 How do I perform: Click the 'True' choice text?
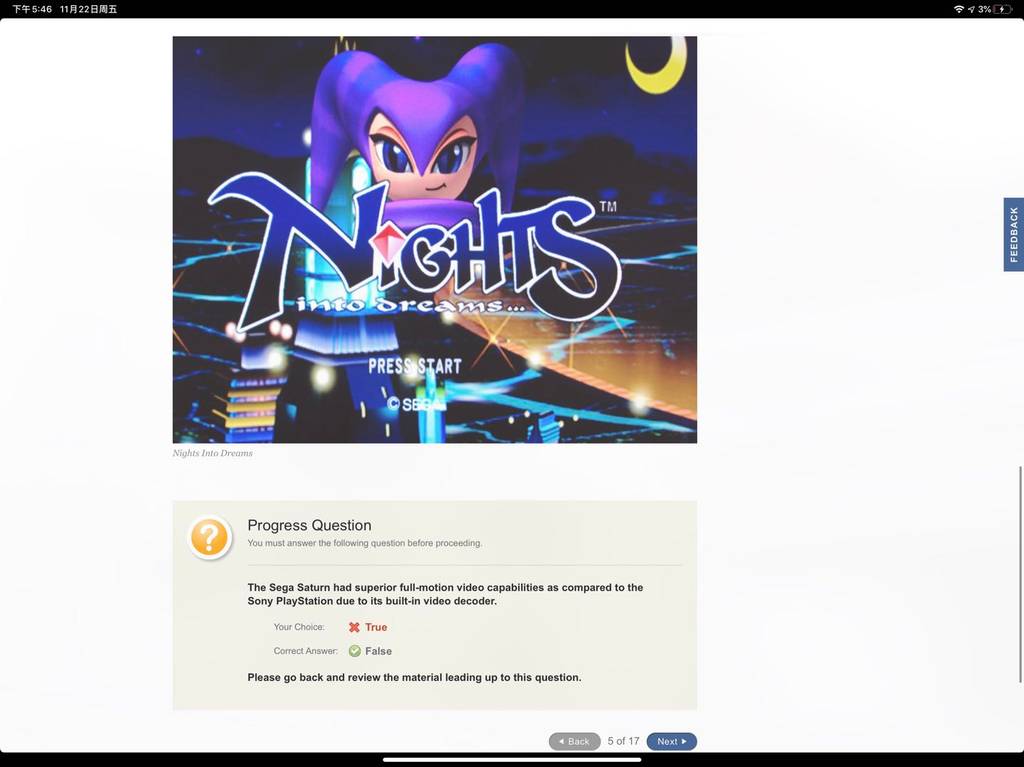pos(376,627)
